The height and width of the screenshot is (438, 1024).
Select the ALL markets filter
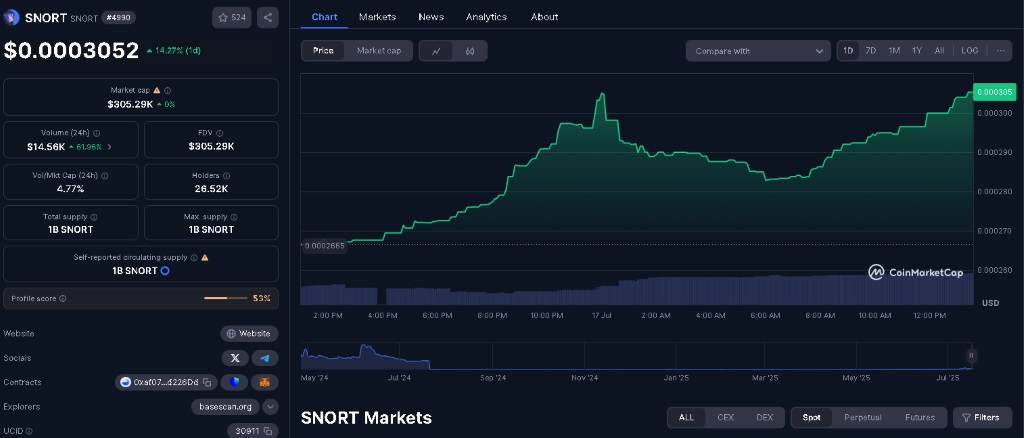pyautogui.click(x=686, y=418)
